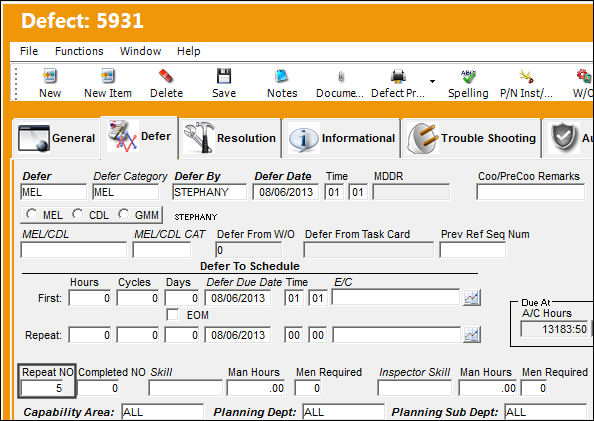The height and width of the screenshot is (421, 594).
Task: Click the P/N Inst toolbar icon
Action: [x=526, y=76]
